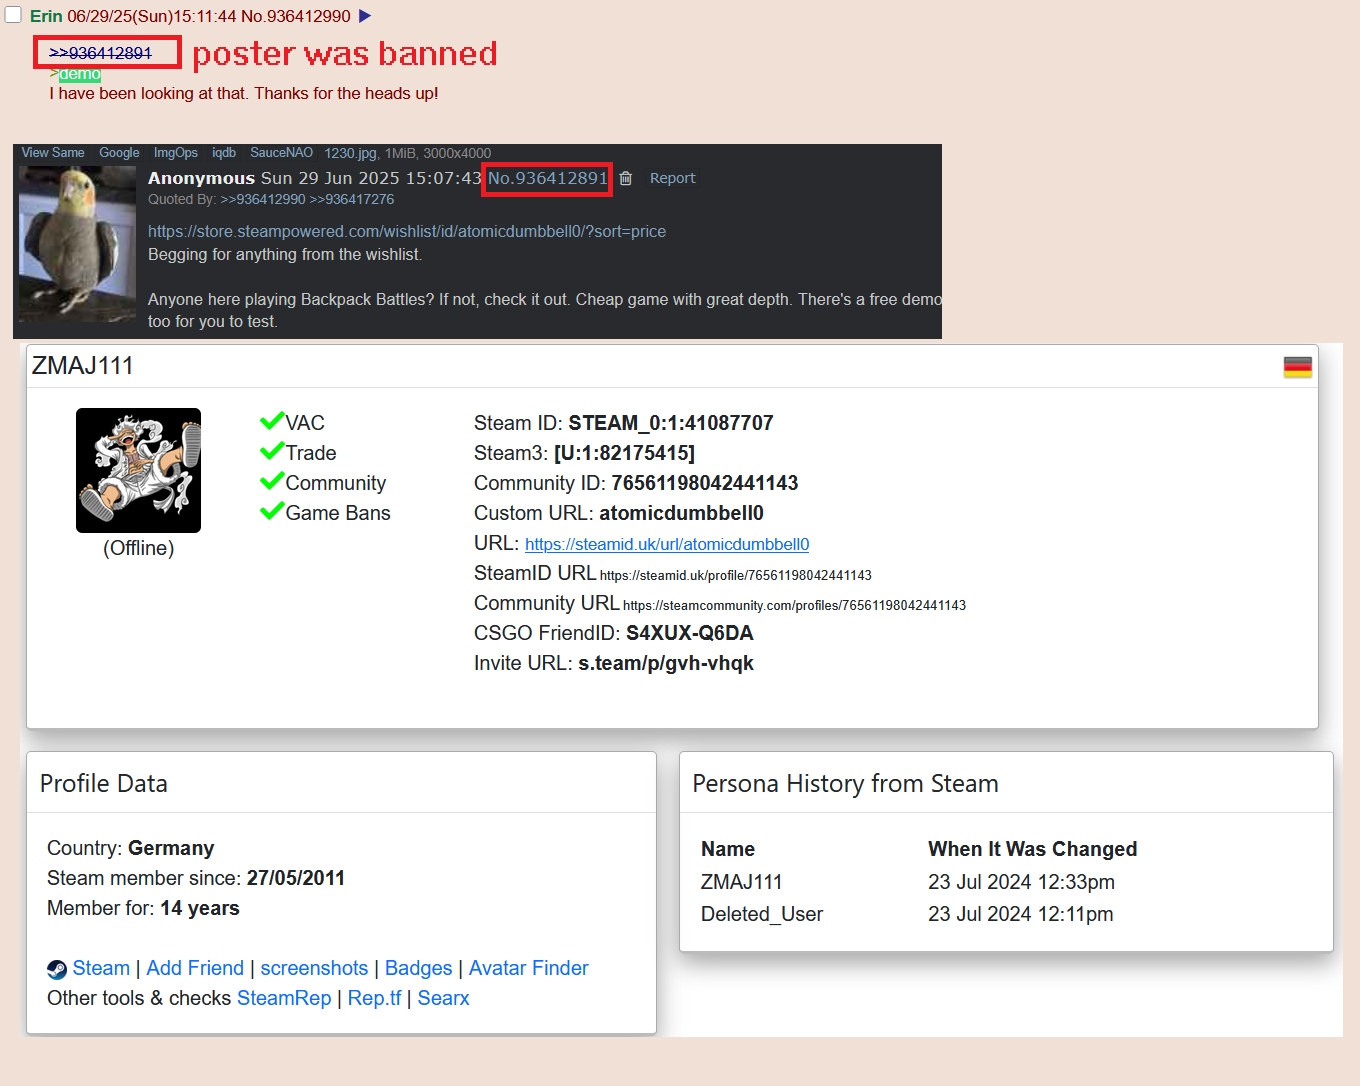Click the Add Friend link
This screenshot has height=1086, width=1360.
(x=195, y=968)
